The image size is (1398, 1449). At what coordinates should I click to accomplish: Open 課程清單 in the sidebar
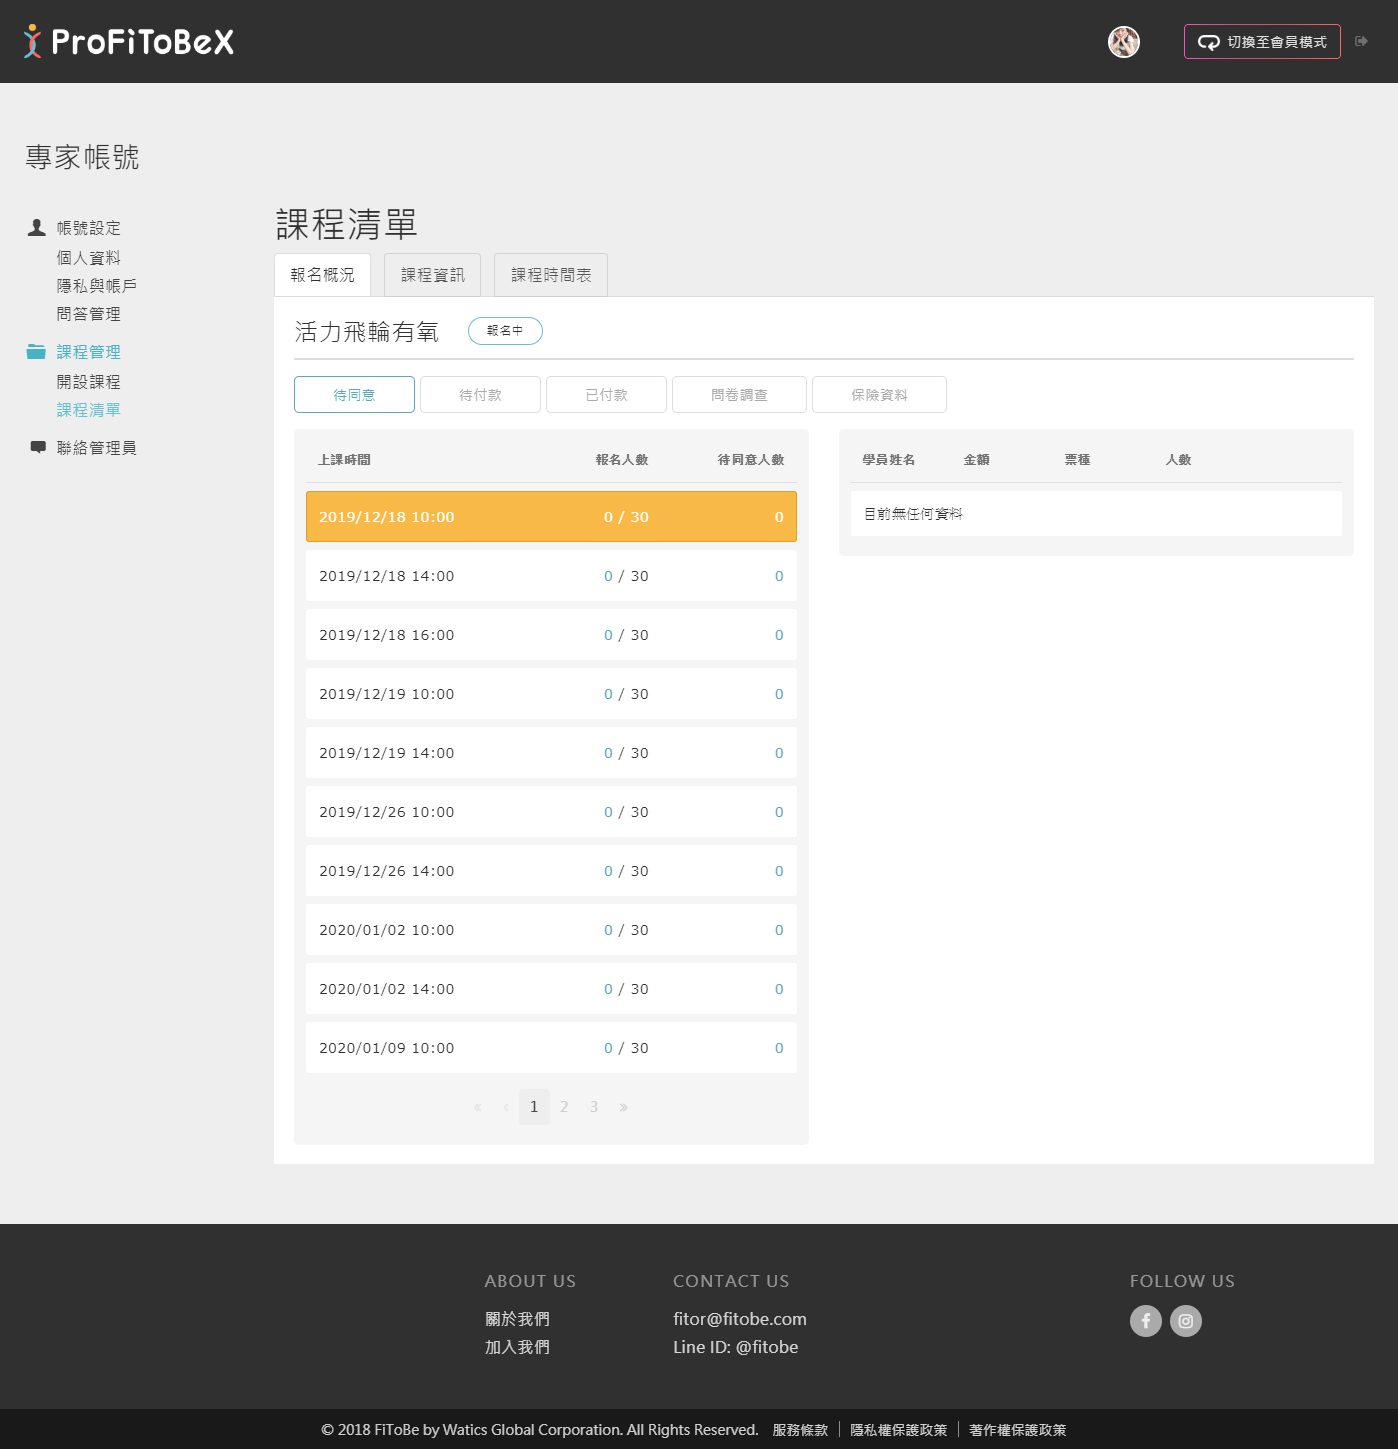pyautogui.click(x=89, y=410)
